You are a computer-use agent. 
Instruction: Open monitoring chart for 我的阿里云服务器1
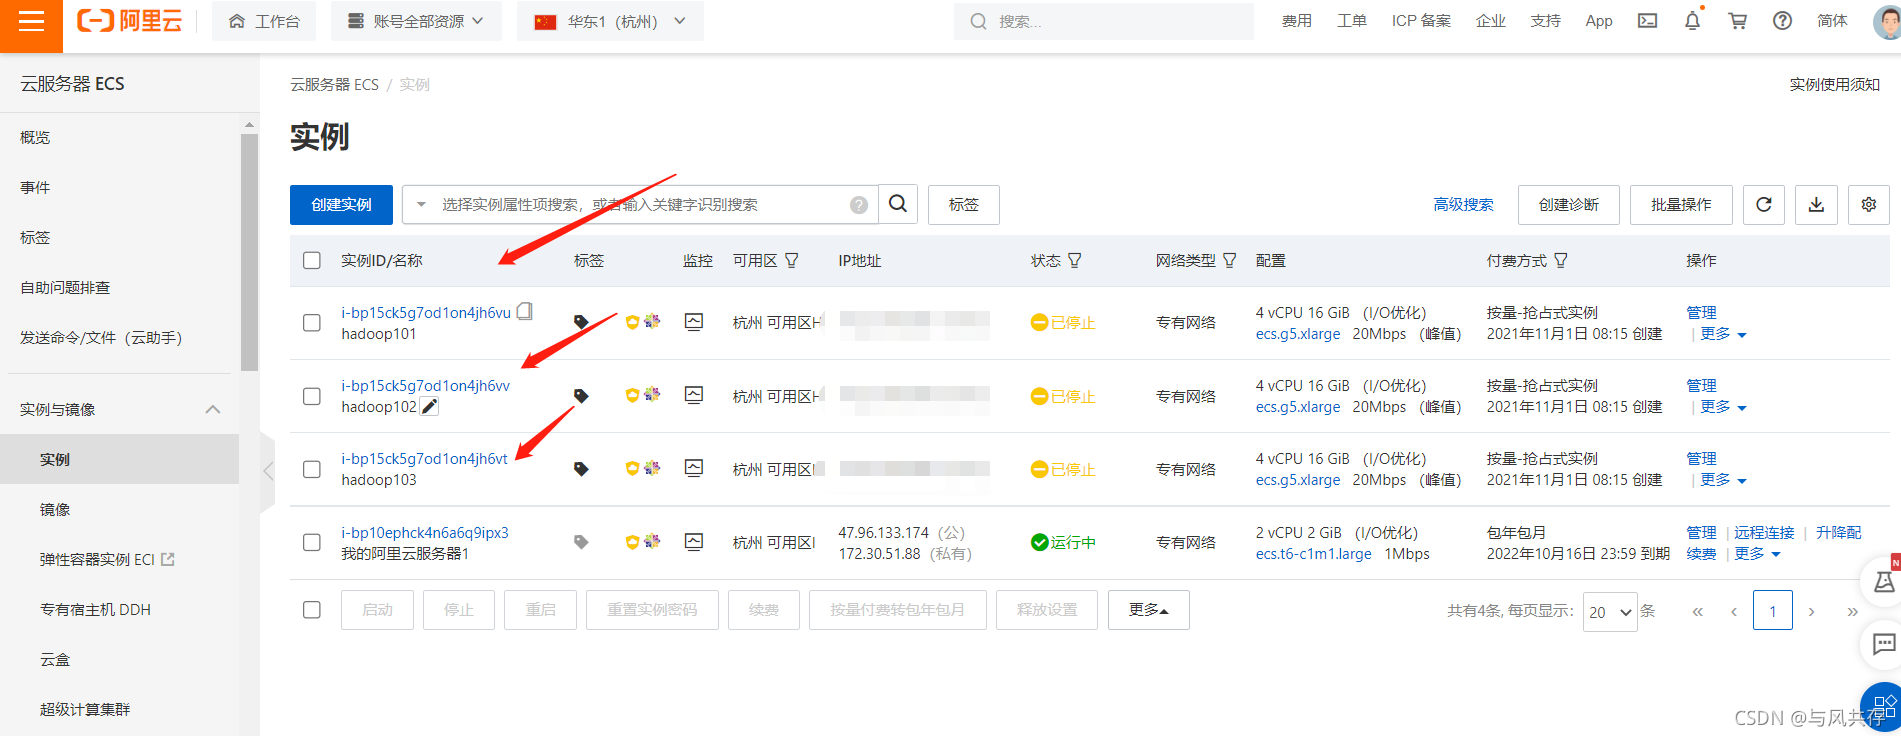click(694, 541)
